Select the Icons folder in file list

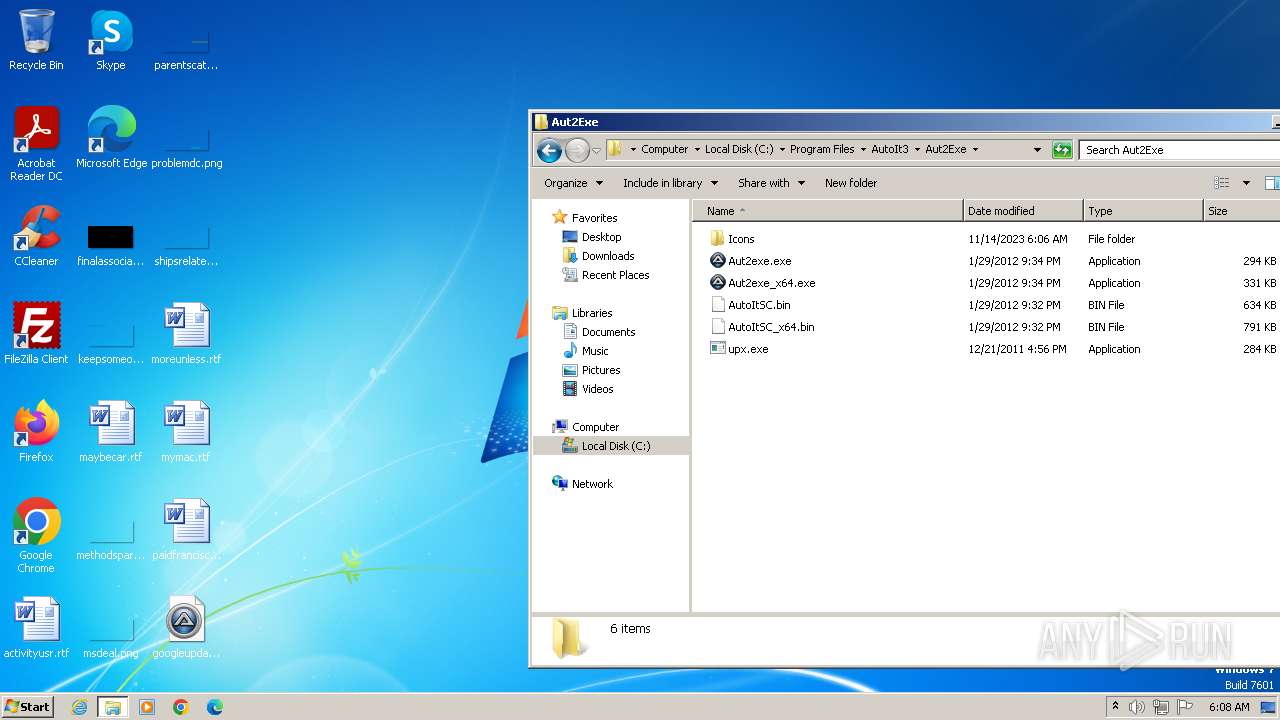(x=740, y=239)
